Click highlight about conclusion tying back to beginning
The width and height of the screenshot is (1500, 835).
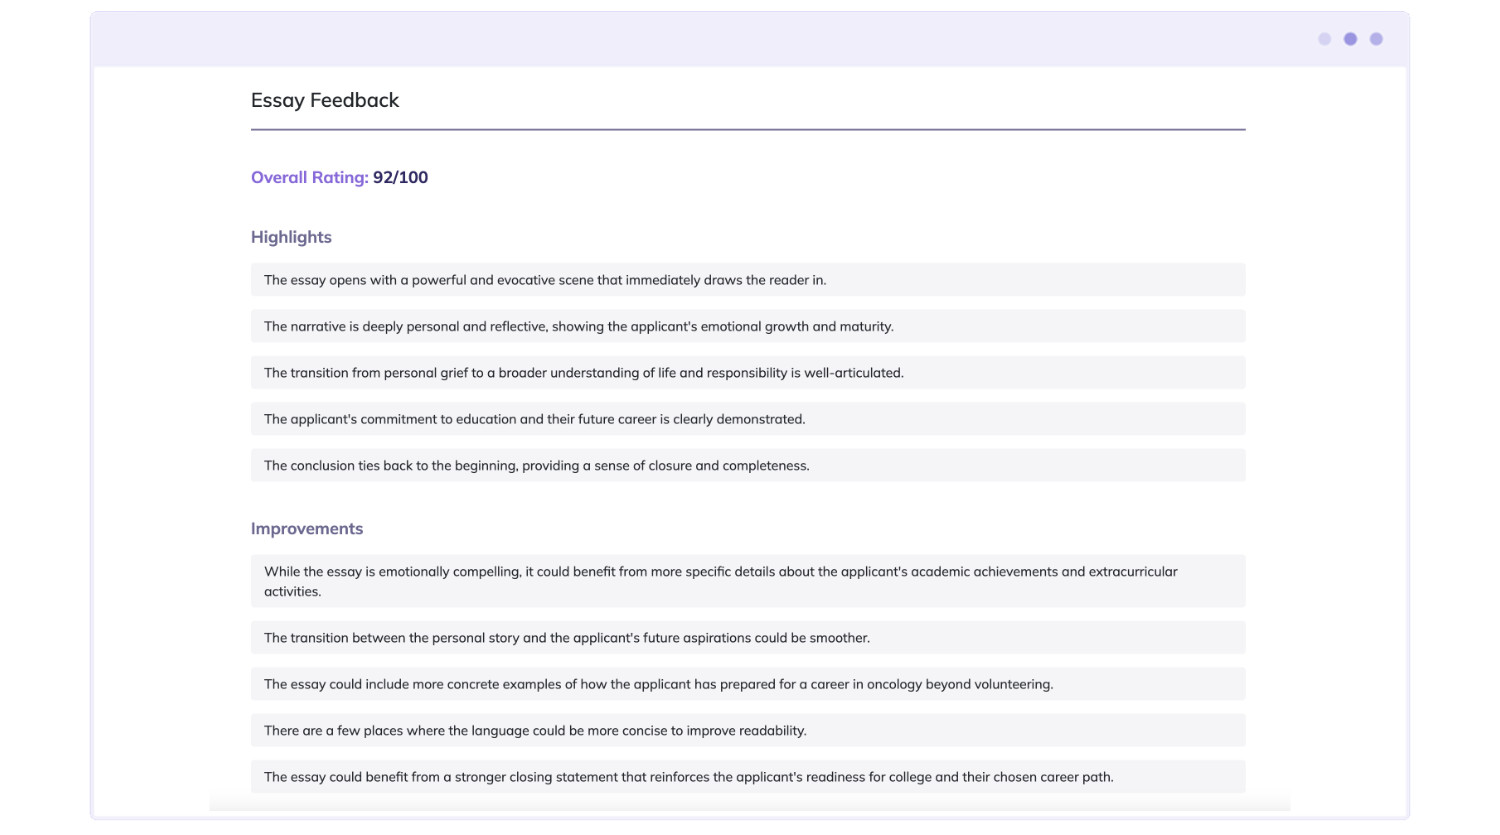pos(536,466)
